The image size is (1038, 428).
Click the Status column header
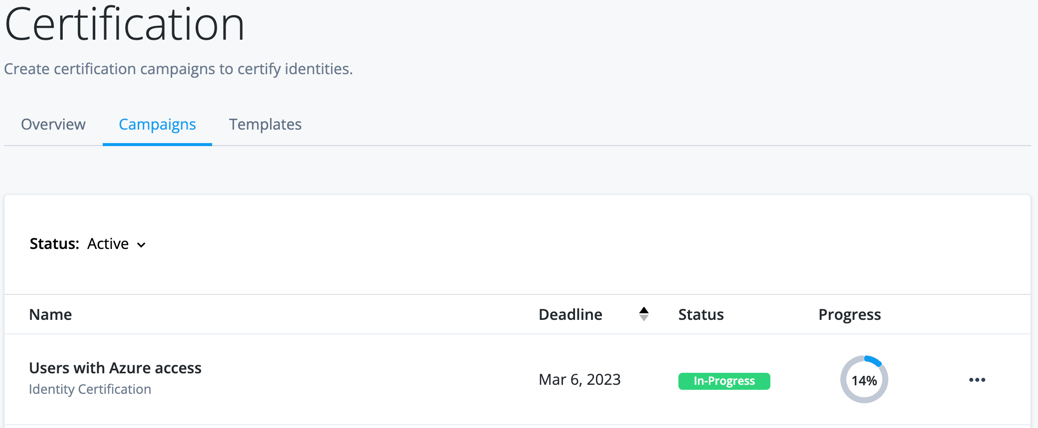pos(700,314)
